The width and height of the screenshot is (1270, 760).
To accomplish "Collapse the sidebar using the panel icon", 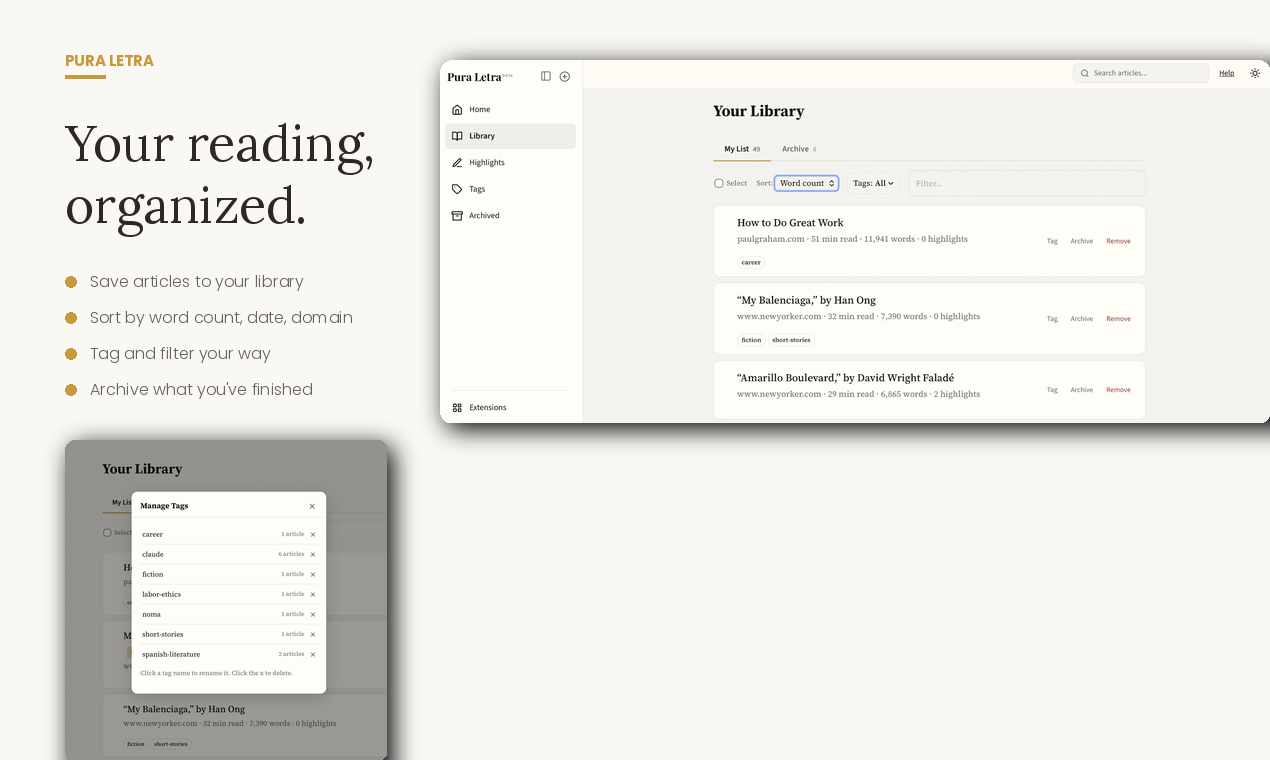I will coord(546,76).
